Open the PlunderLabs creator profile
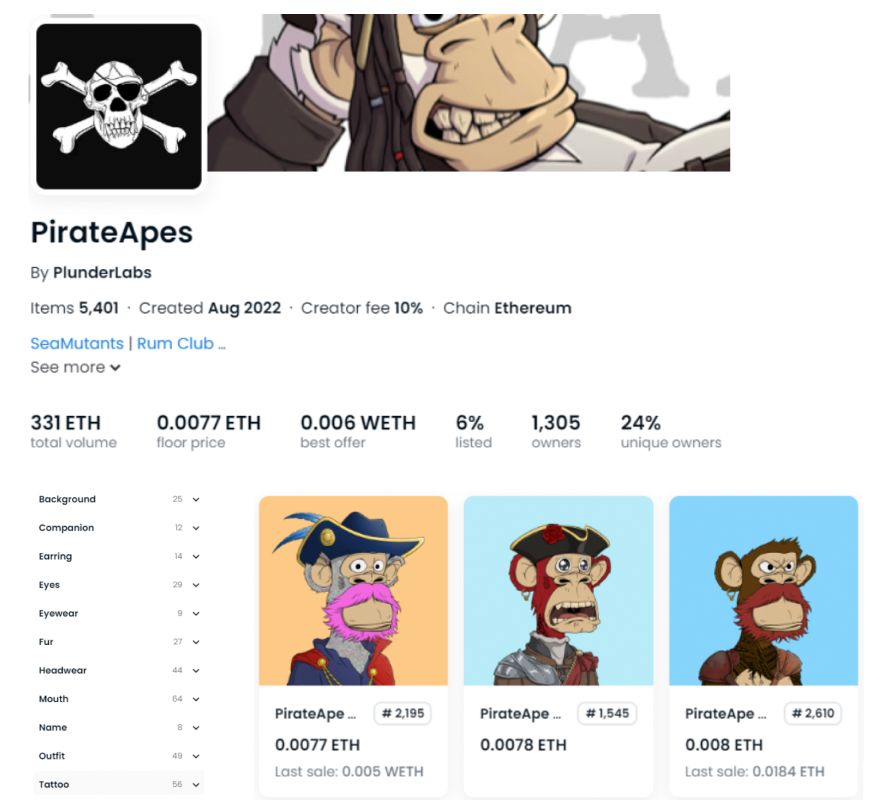This screenshot has height=800, width=891. point(102,273)
